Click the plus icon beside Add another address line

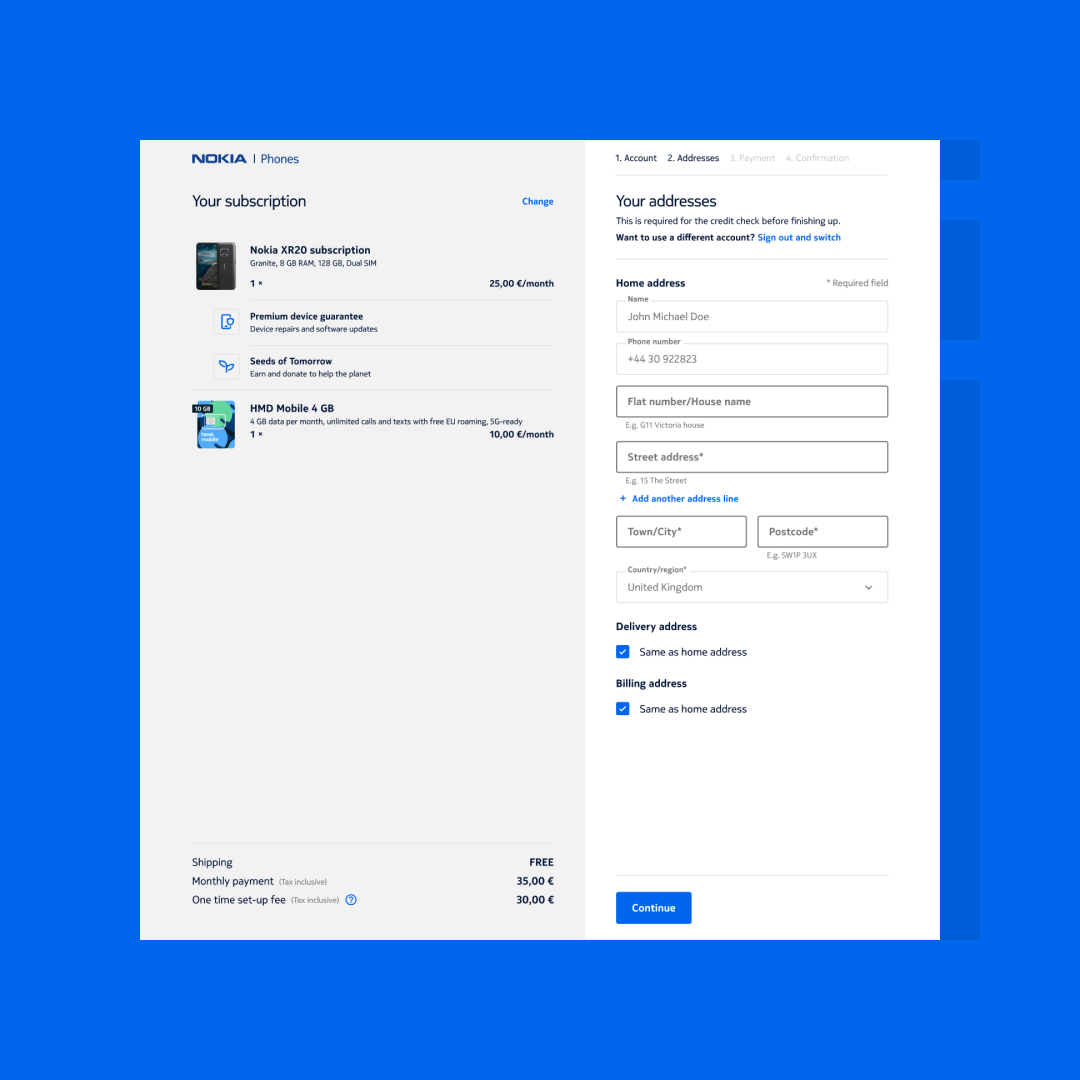click(623, 498)
